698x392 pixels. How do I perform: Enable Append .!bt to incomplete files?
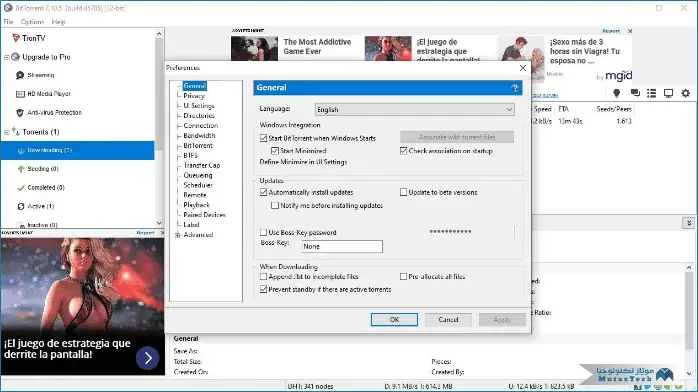point(264,276)
